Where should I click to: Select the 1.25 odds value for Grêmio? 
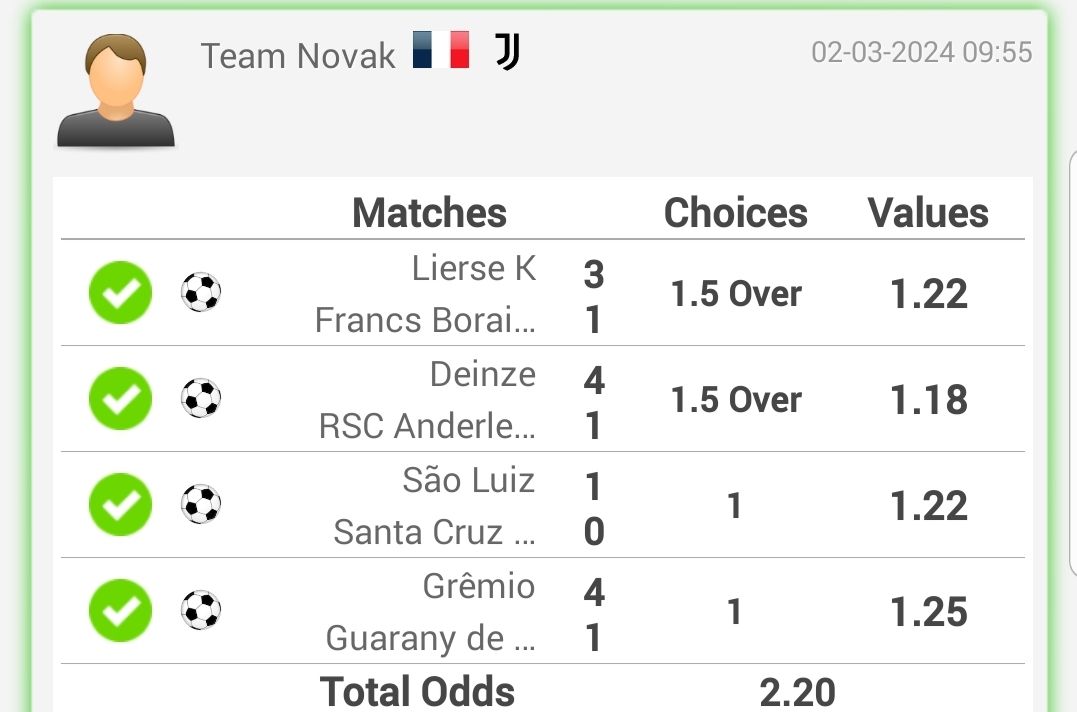[929, 612]
